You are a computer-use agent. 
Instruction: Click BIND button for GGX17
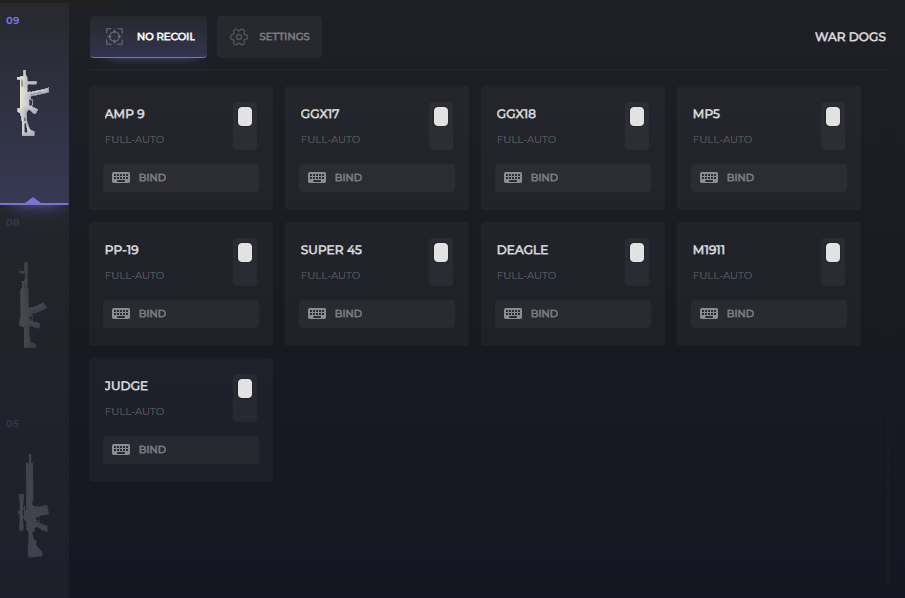point(377,178)
